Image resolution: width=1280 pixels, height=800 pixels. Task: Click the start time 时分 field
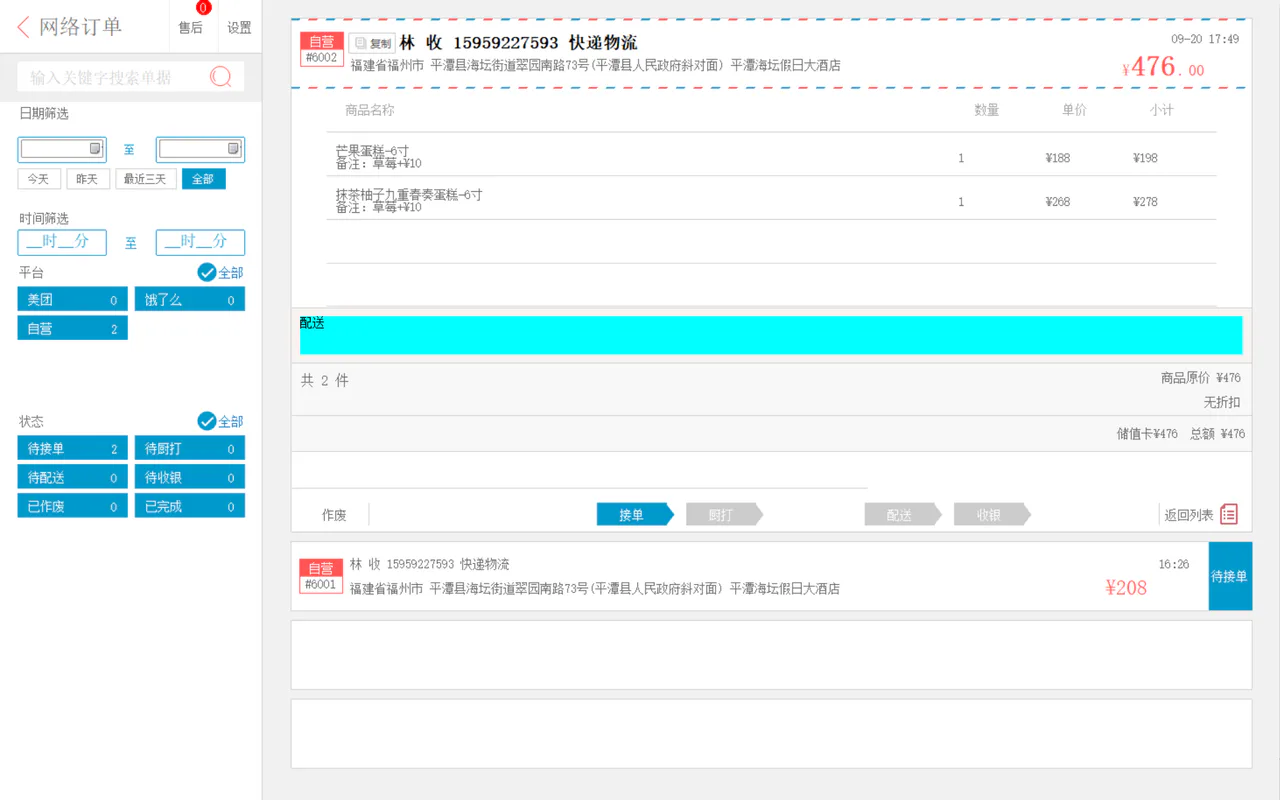[62, 242]
